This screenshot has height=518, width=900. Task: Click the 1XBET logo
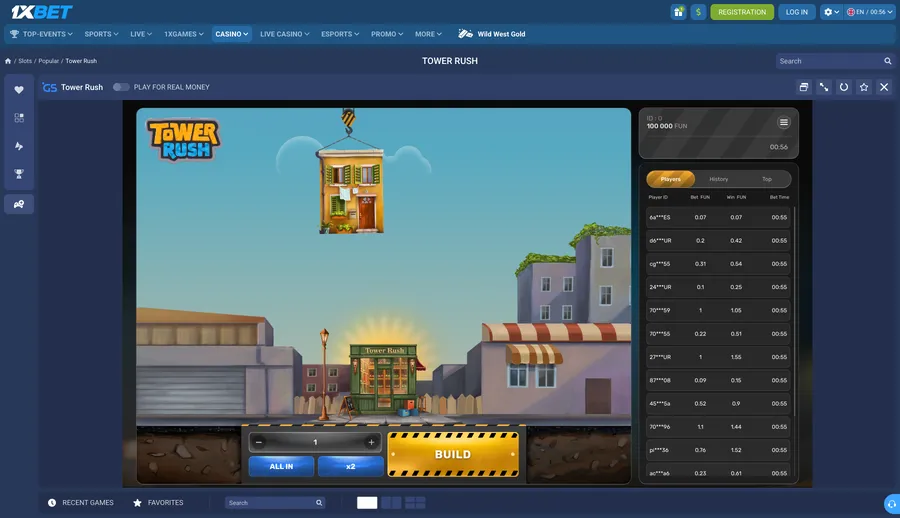tap(41, 11)
